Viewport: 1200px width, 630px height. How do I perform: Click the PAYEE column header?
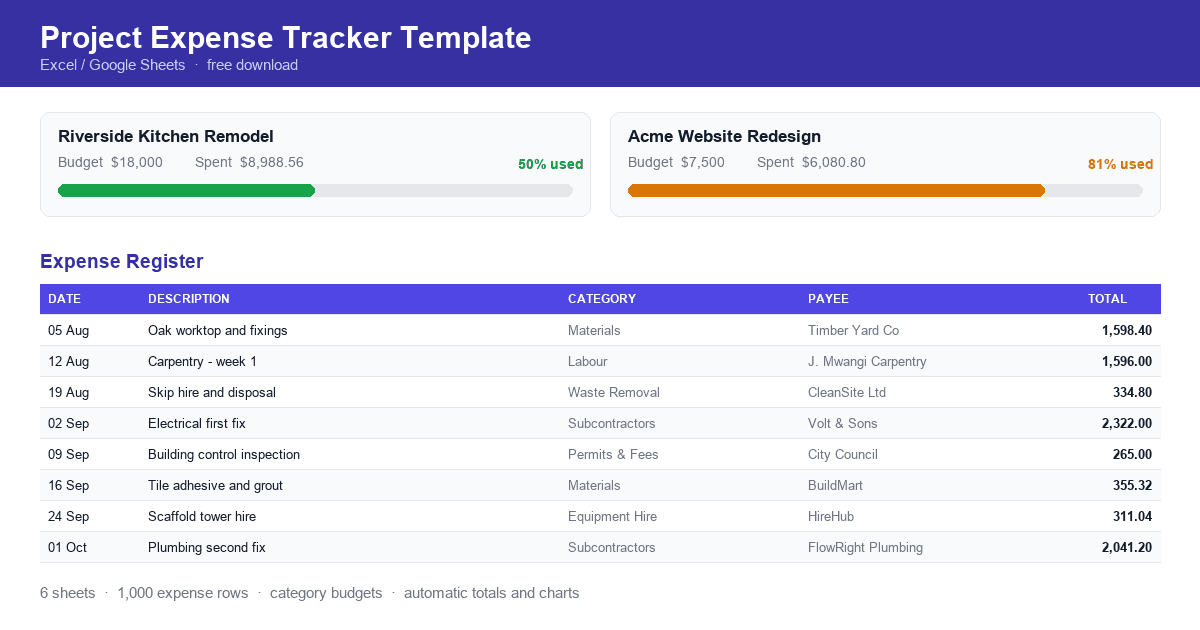828,299
